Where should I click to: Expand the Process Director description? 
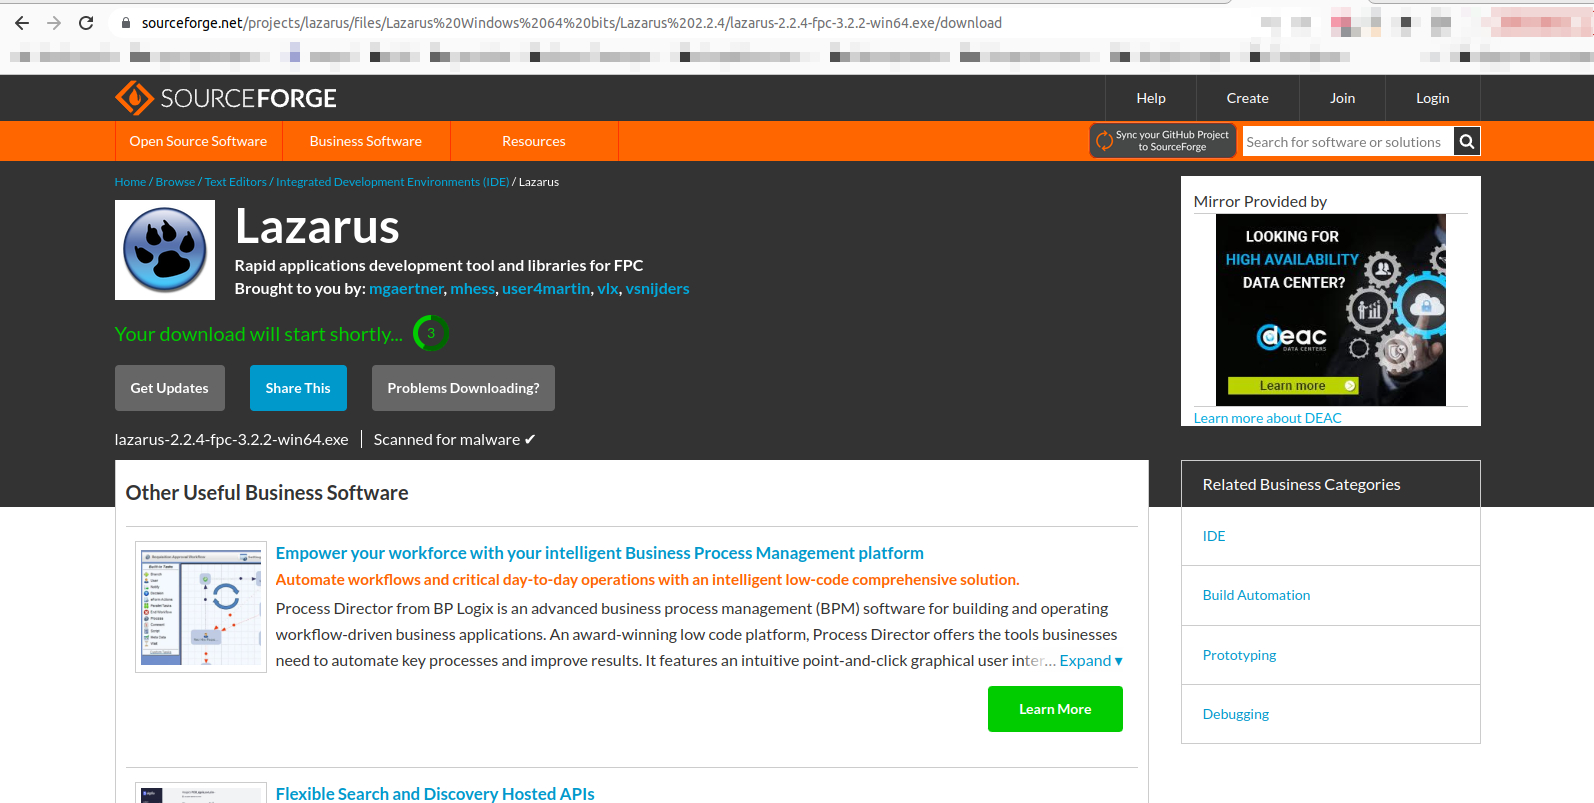coord(1090,661)
